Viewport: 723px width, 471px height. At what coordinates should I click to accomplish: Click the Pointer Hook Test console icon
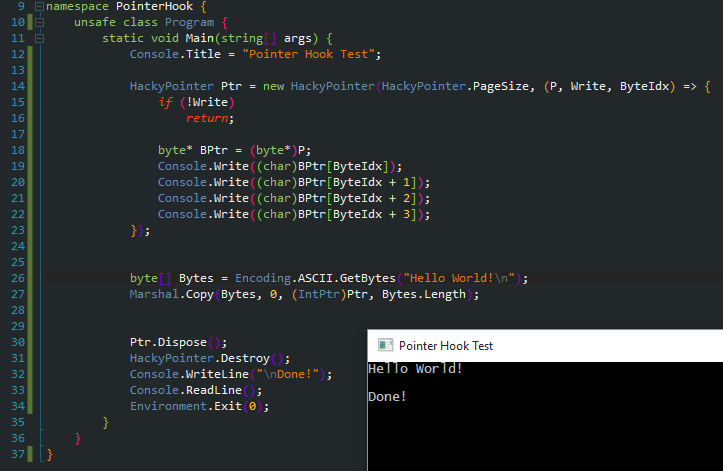tap(385, 345)
